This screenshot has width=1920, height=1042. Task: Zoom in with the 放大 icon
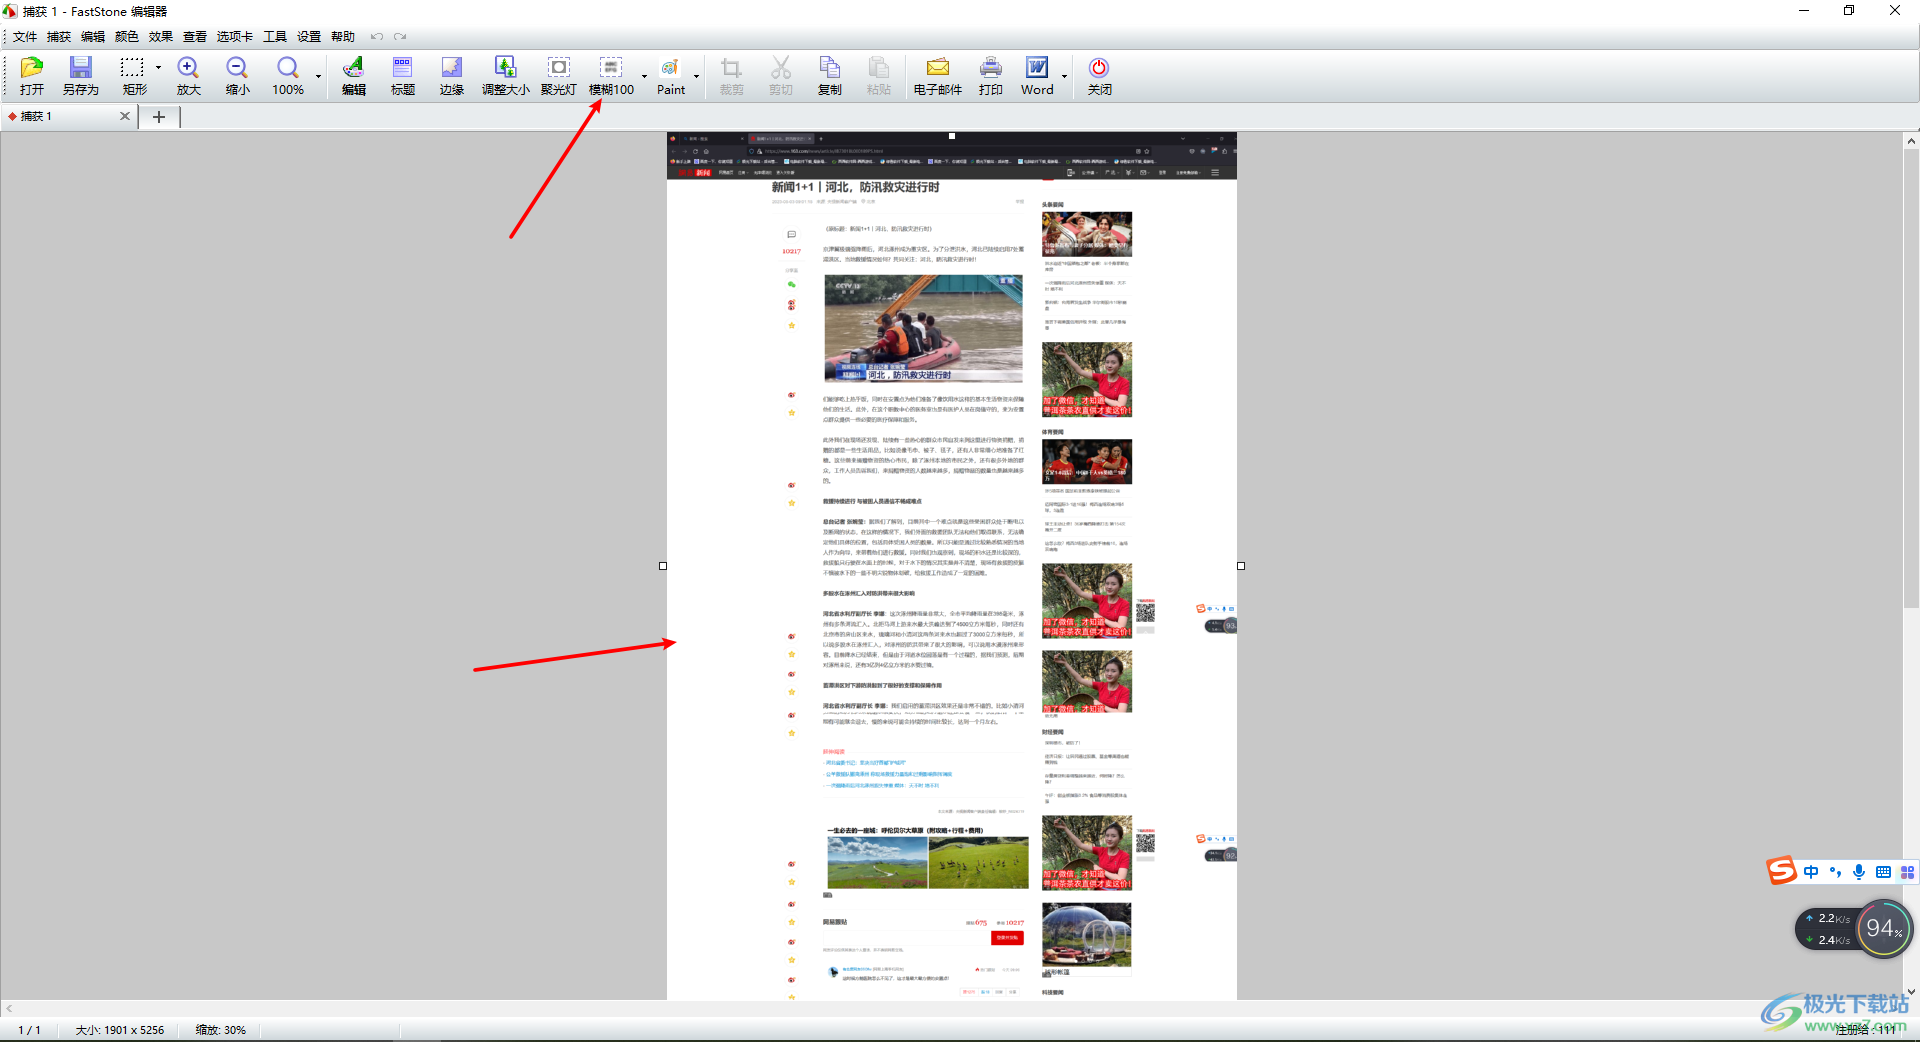188,76
